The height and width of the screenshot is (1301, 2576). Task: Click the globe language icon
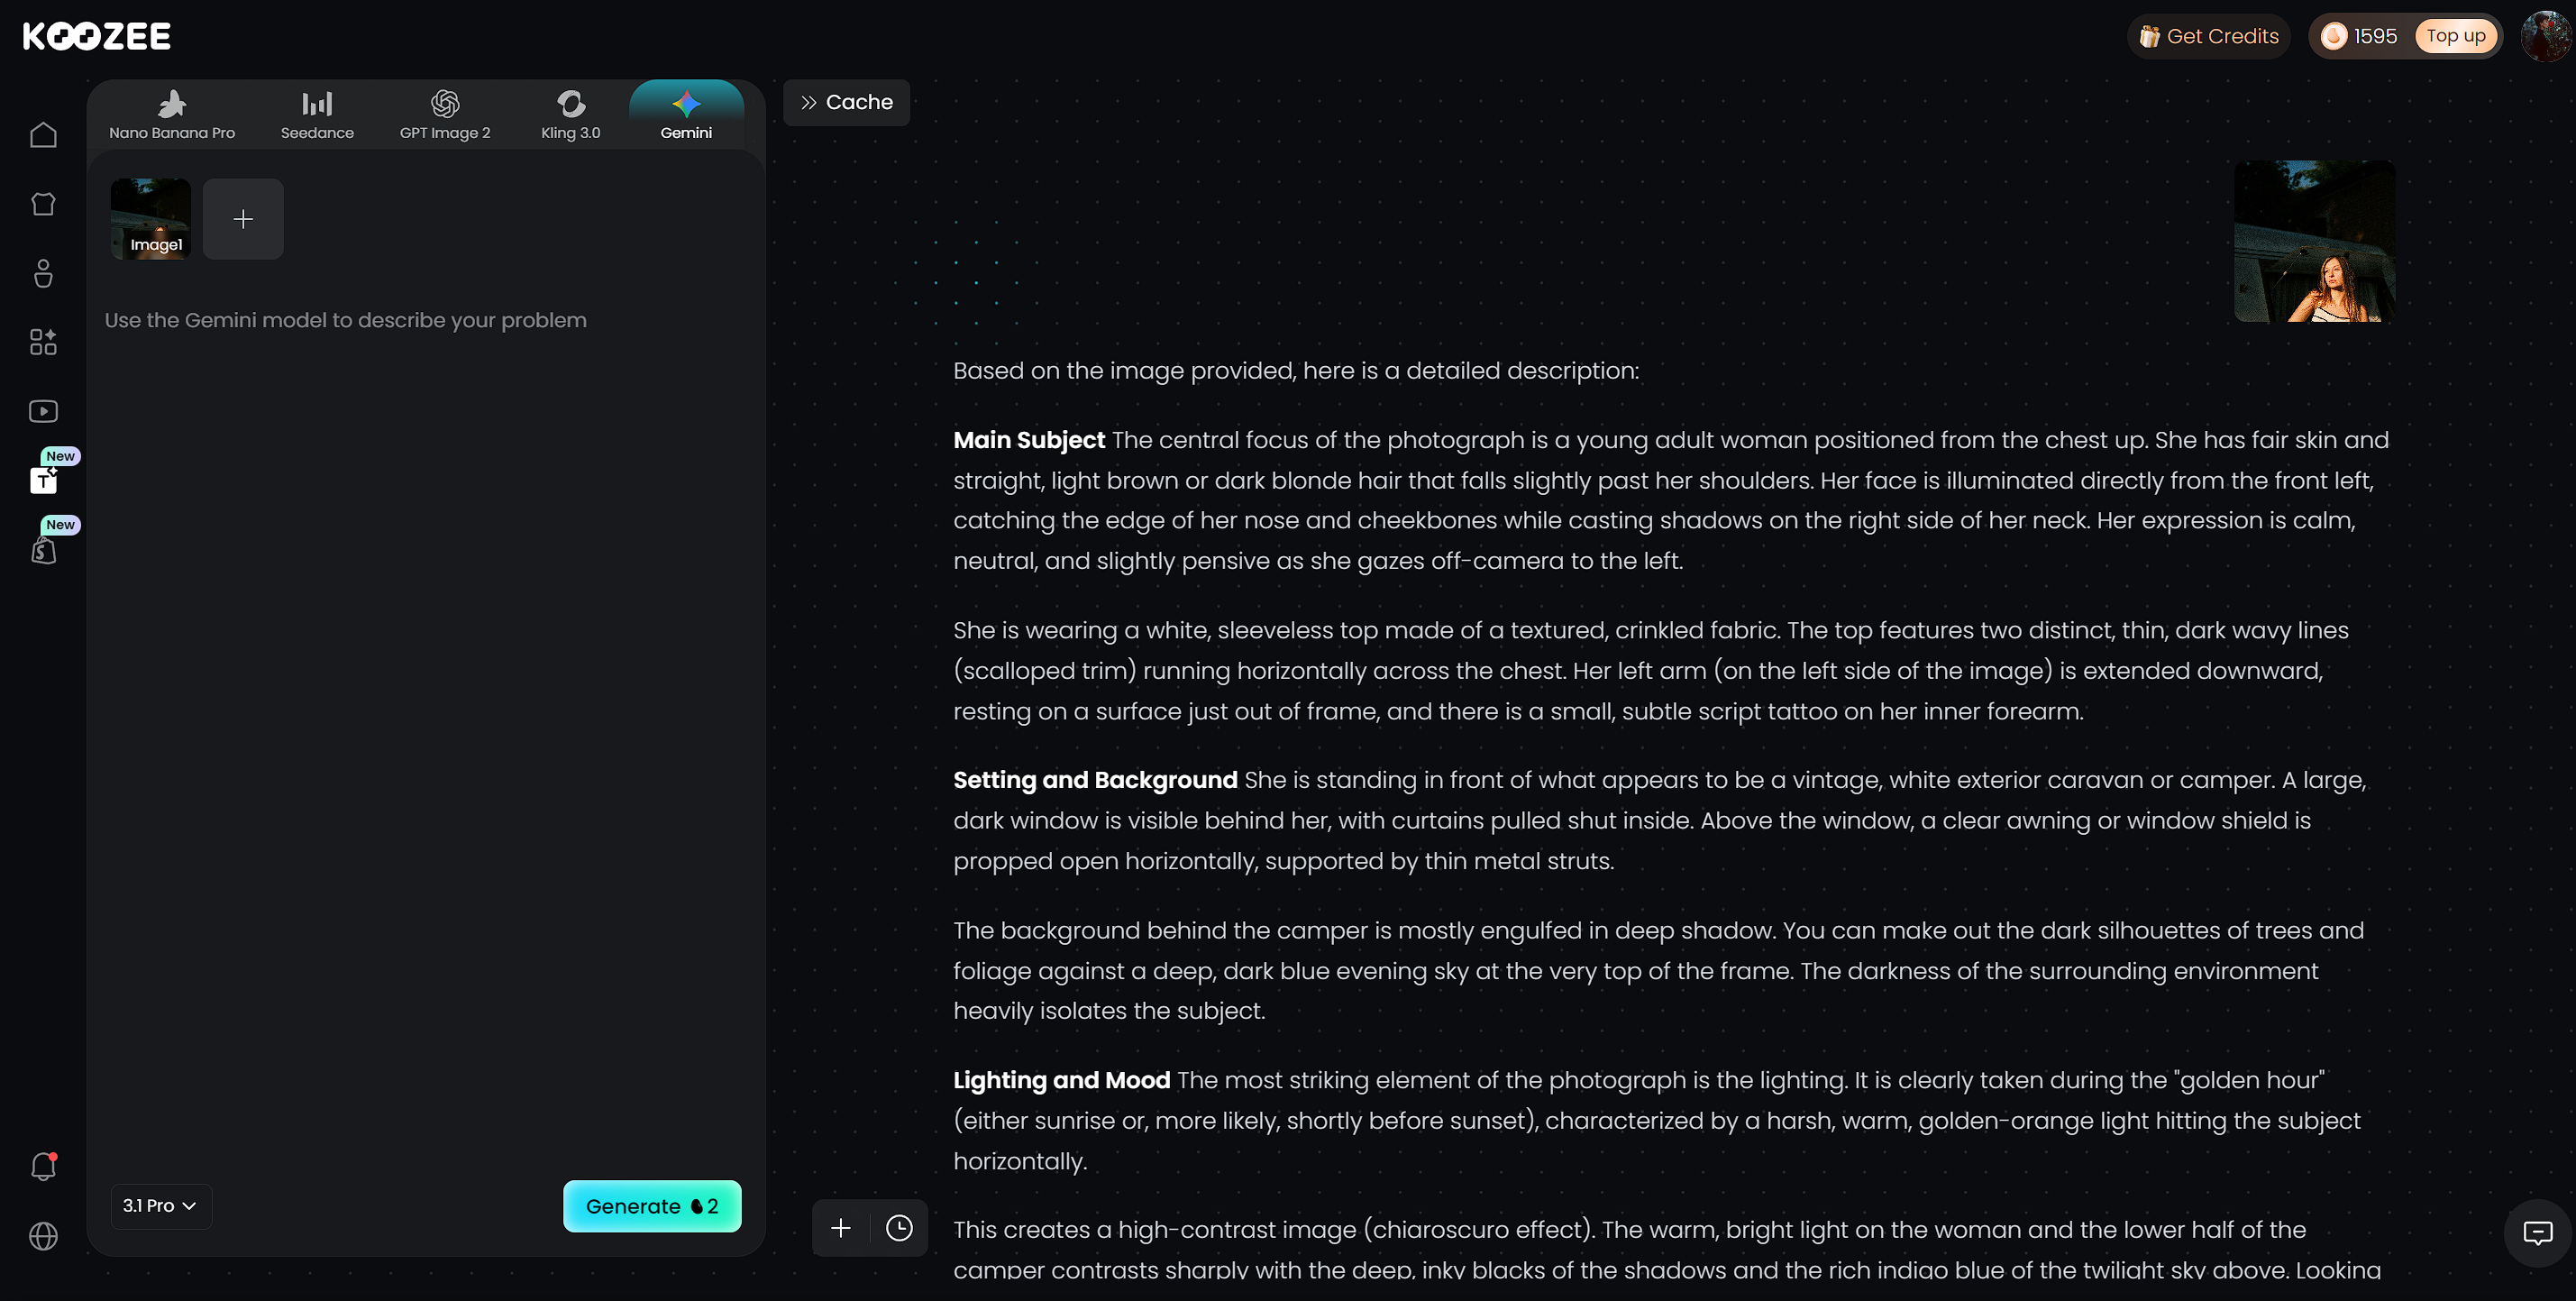click(43, 1236)
